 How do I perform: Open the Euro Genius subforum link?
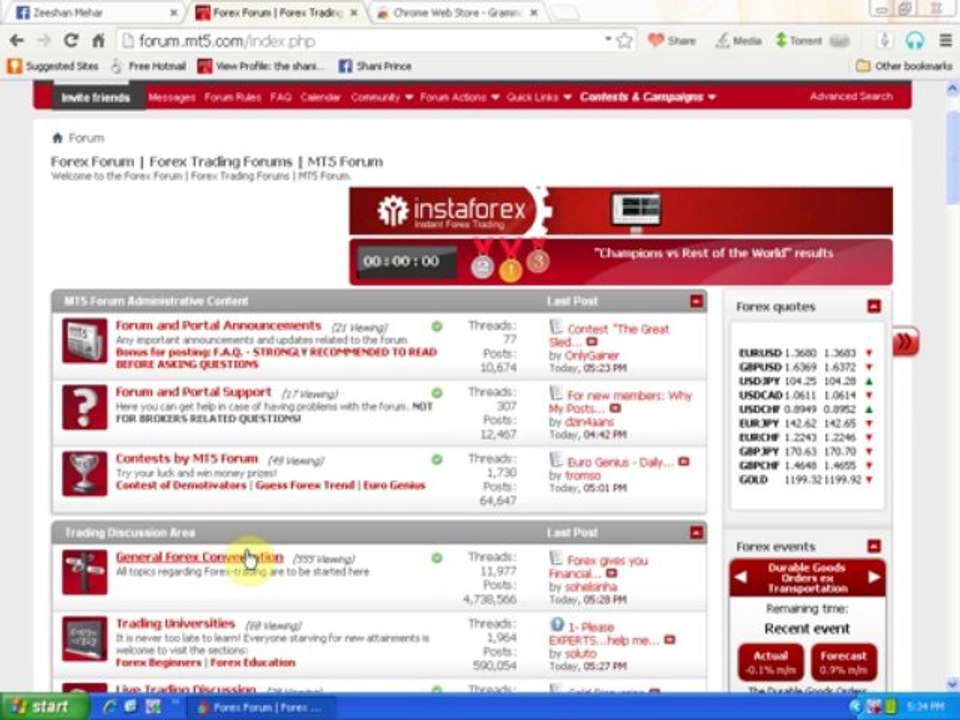pos(394,485)
